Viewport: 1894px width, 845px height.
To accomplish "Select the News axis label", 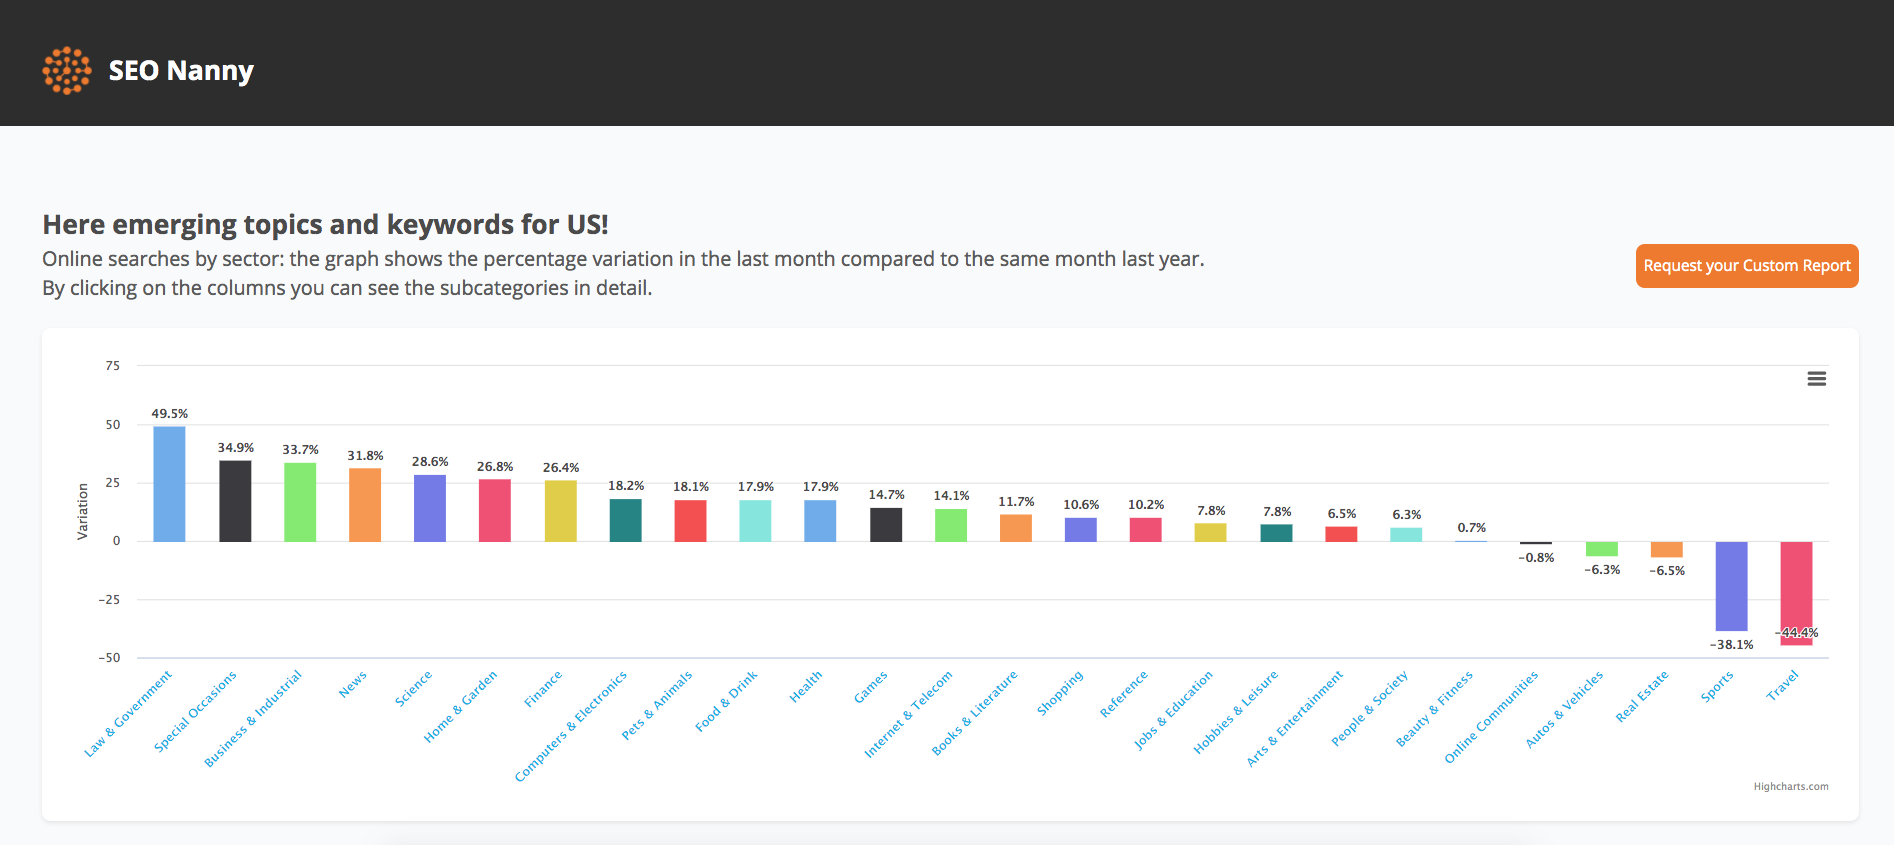I will pyautogui.click(x=353, y=684).
